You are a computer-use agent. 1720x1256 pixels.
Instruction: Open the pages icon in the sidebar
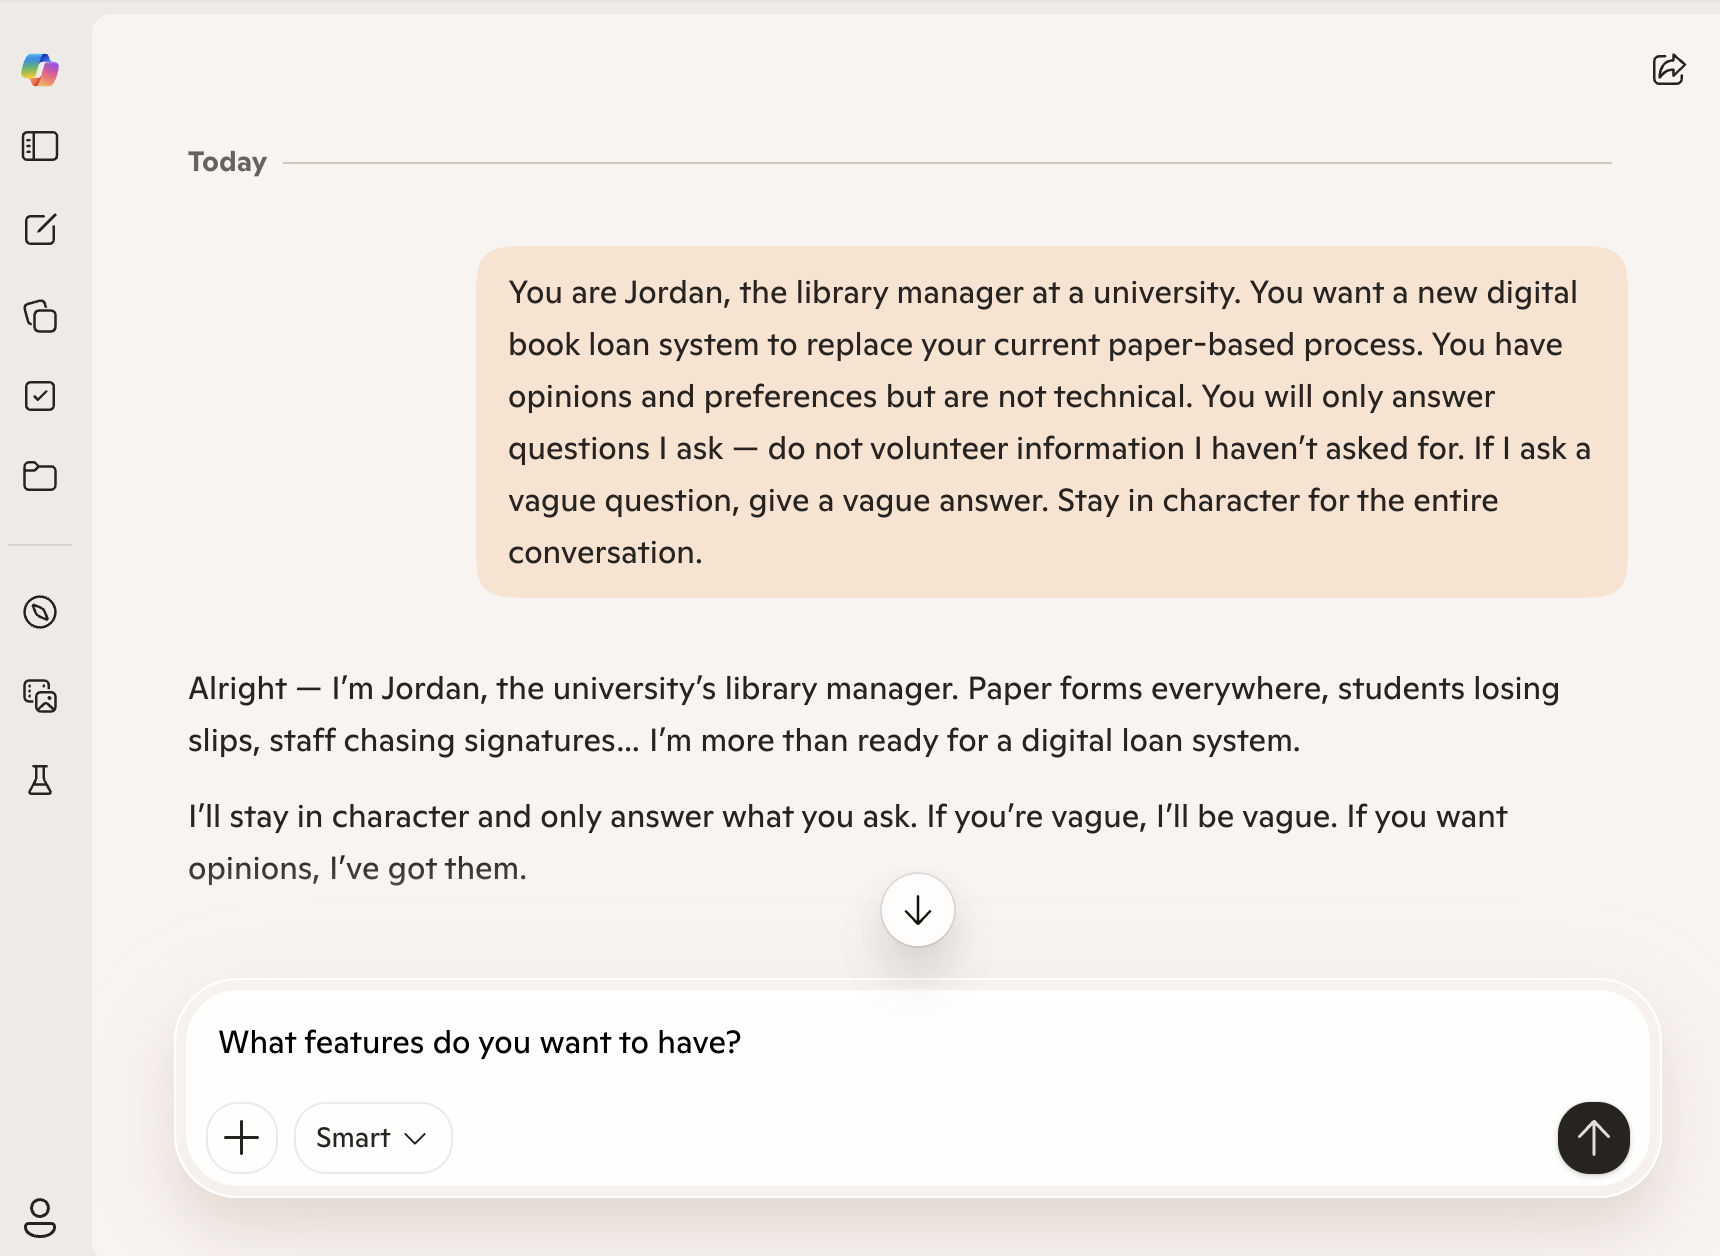coord(40,316)
